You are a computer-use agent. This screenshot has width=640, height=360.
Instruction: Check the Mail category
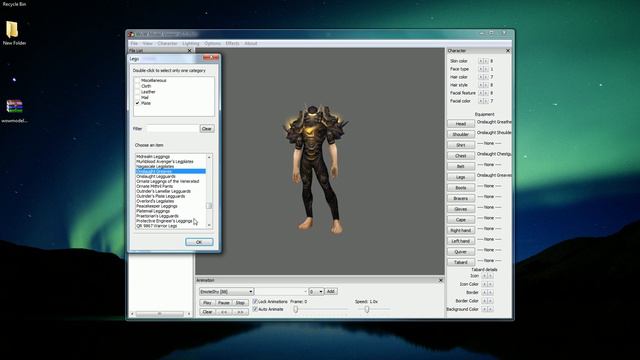138,98
